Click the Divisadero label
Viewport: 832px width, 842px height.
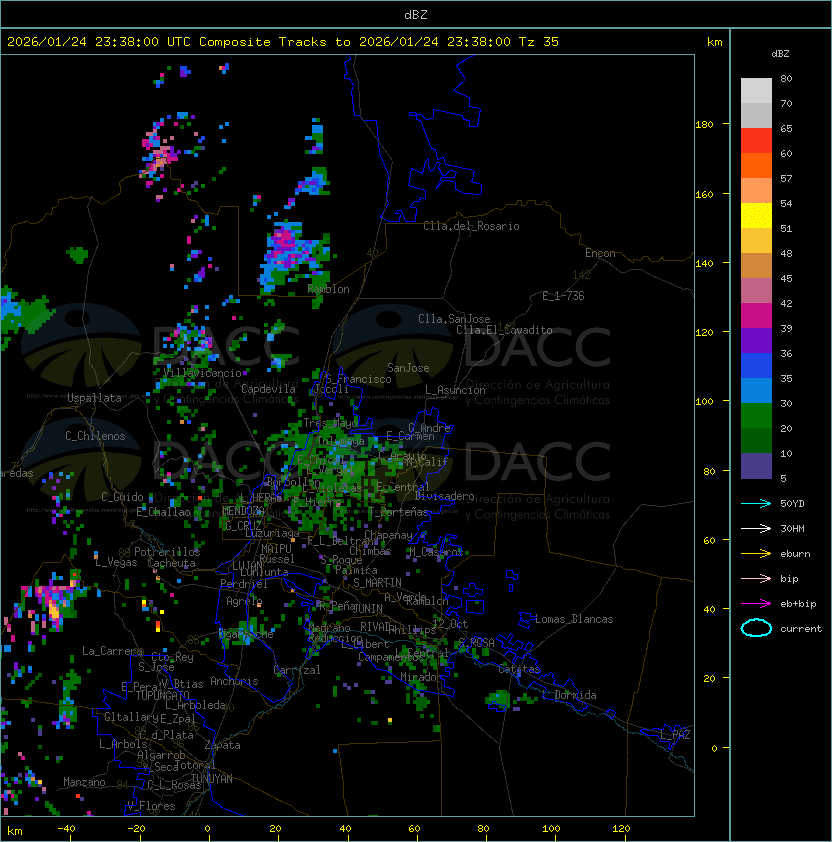445,496
